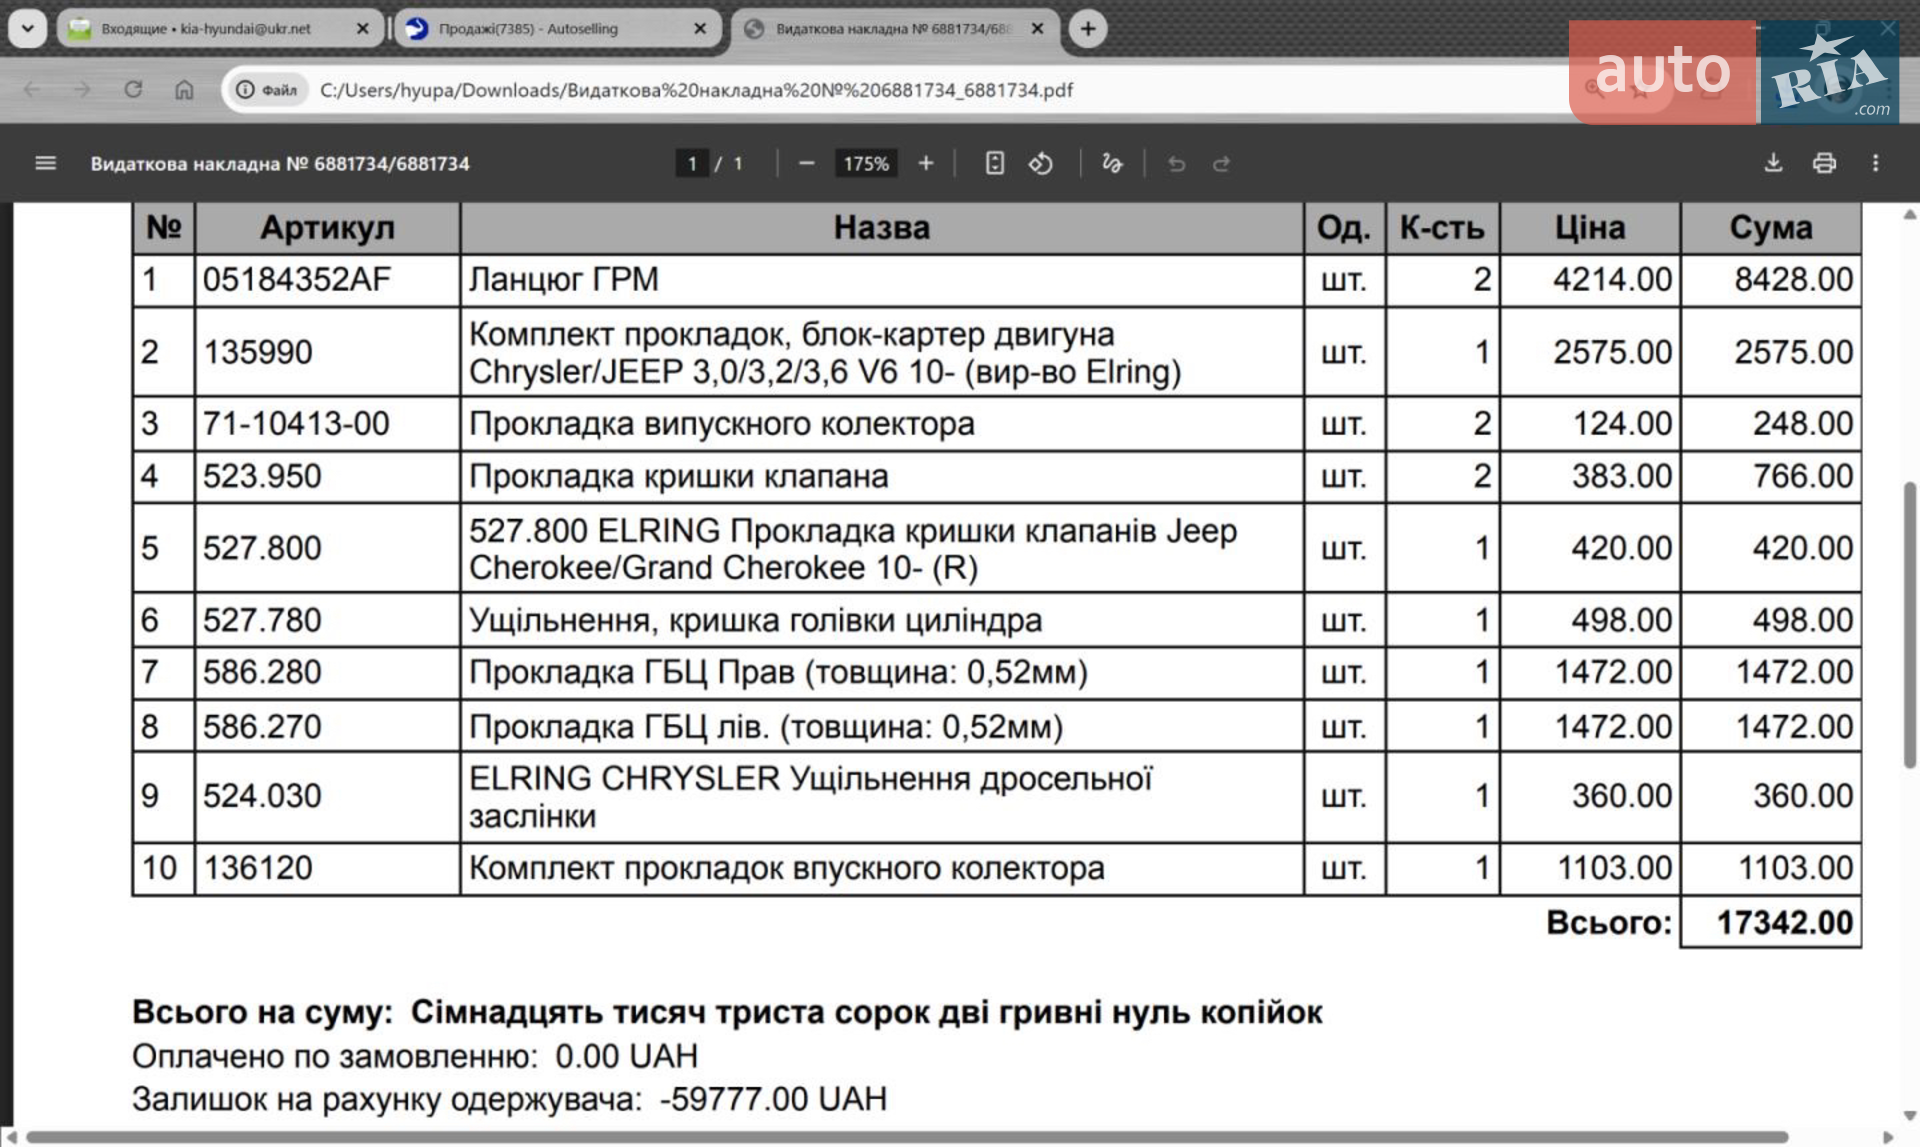Click Прокладка кришки клапана row name
Image resolution: width=1920 pixels, height=1147 pixels.
click(x=679, y=476)
